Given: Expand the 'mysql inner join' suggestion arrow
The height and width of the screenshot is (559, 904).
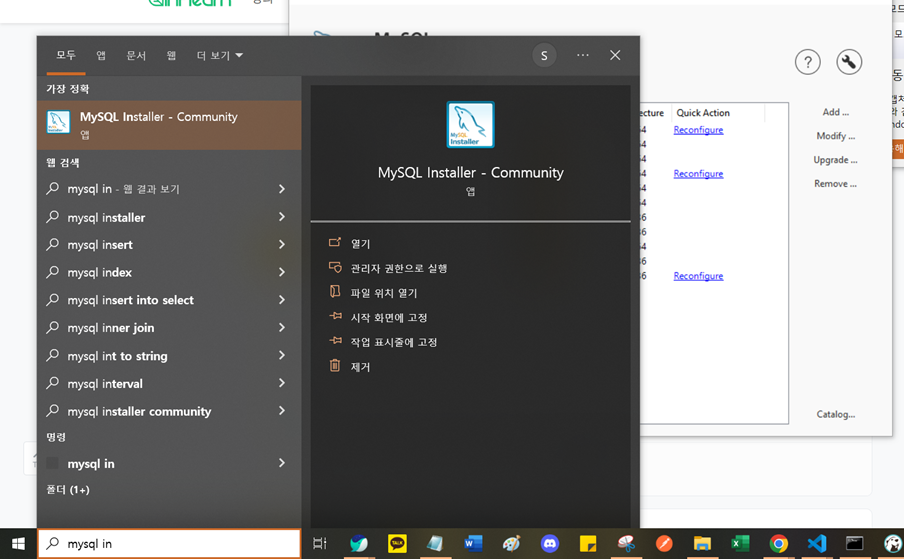Looking at the screenshot, I should 282,327.
